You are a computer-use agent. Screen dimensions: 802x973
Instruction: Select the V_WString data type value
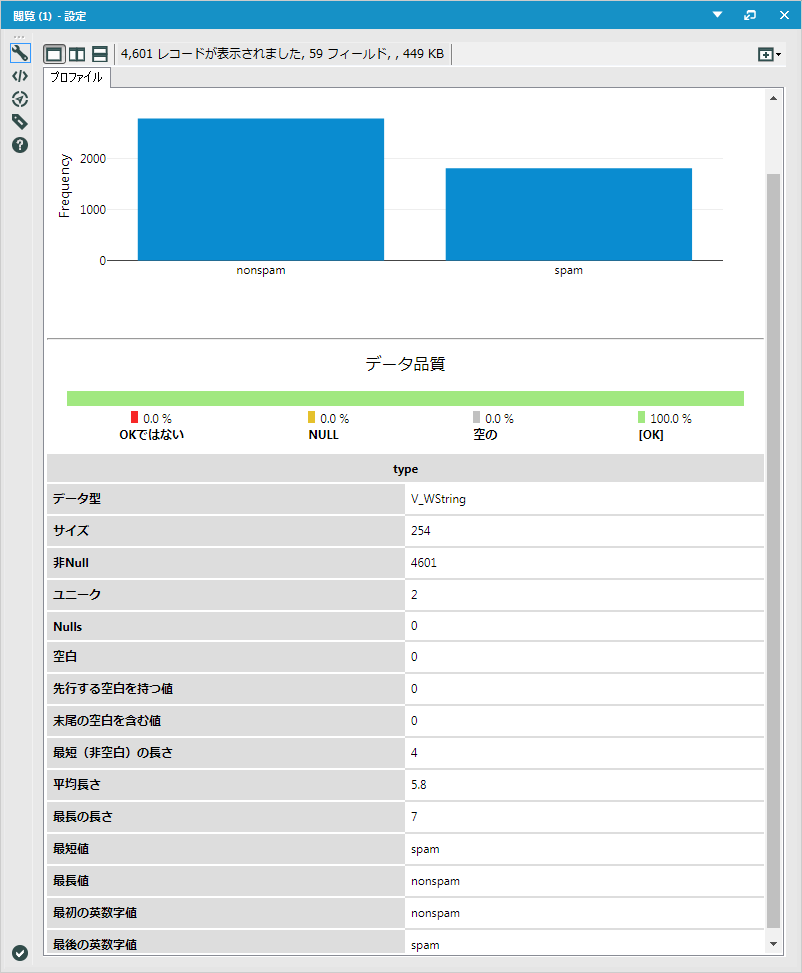tap(438, 499)
